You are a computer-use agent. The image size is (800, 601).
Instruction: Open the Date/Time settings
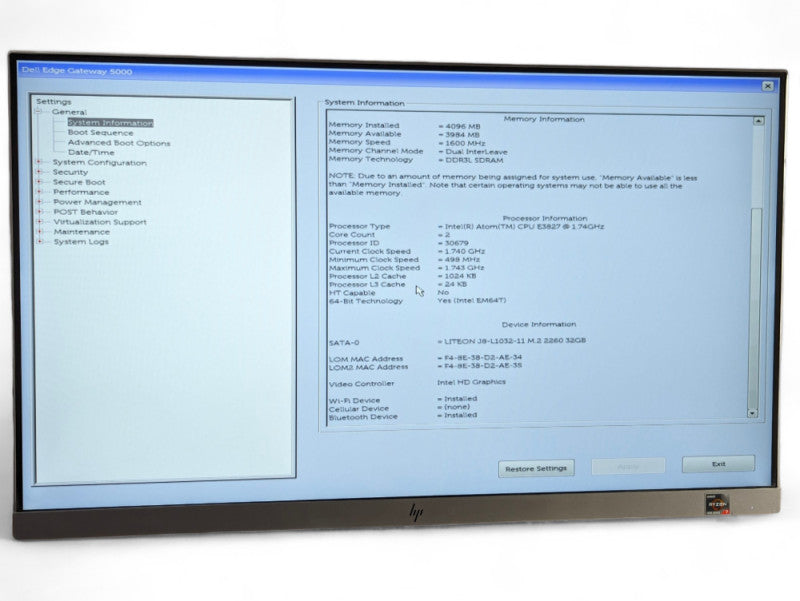91,152
